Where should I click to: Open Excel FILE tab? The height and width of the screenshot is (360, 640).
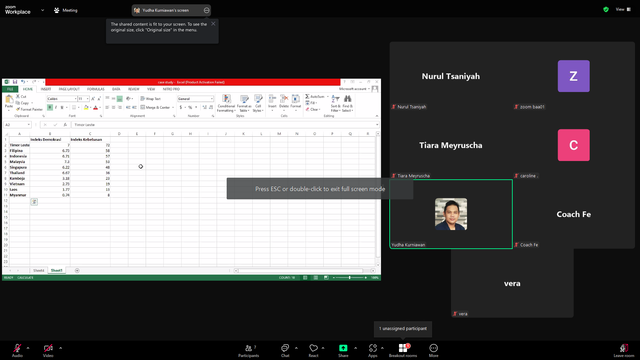[10, 89]
